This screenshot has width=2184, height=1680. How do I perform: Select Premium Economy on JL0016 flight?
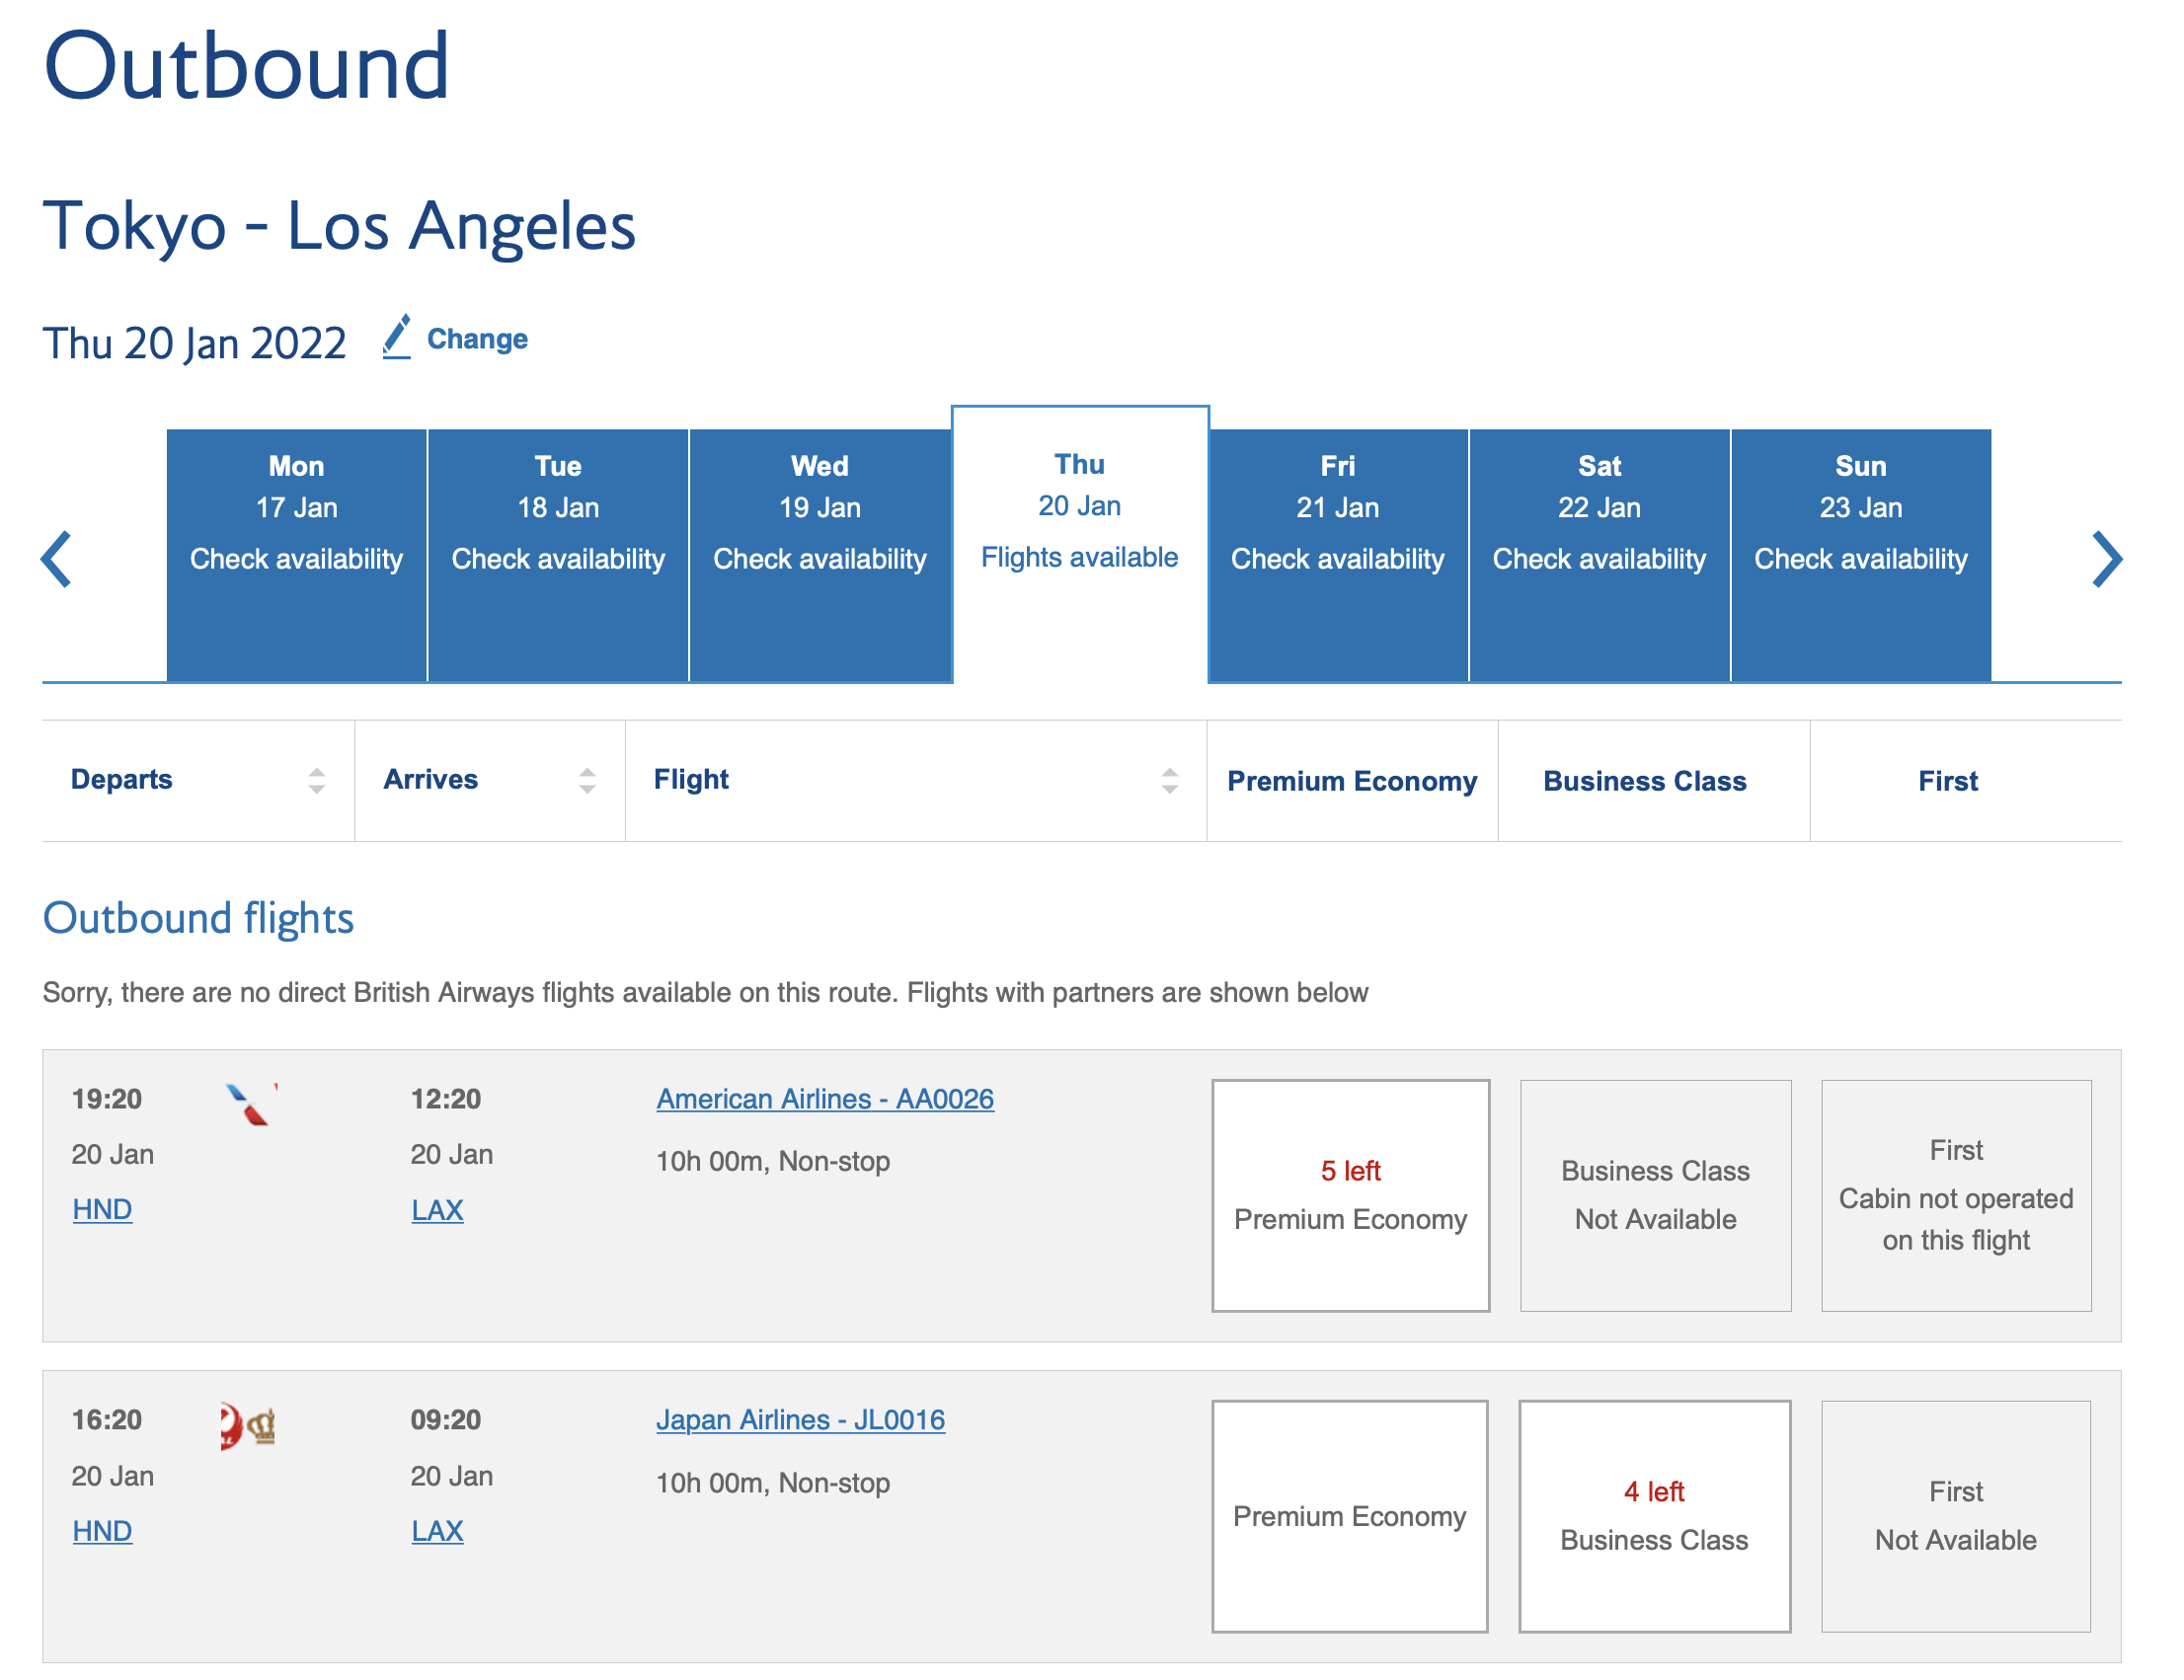[x=1349, y=1516]
